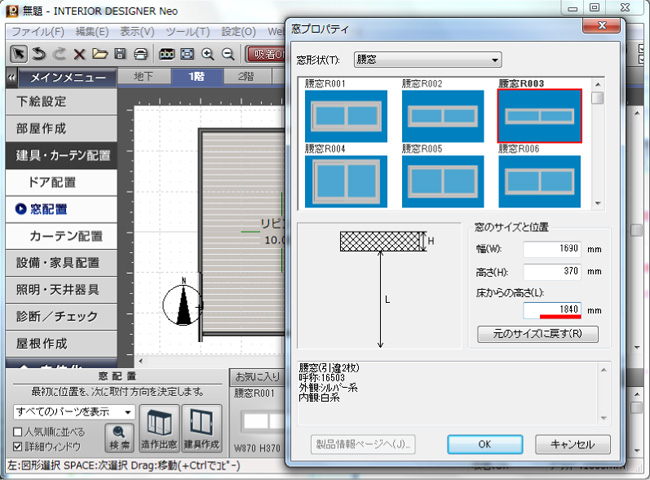The width and height of the screenshot is (650, 480).
Task: Click the save floppy disk icon
Action: tap(120, 53)
